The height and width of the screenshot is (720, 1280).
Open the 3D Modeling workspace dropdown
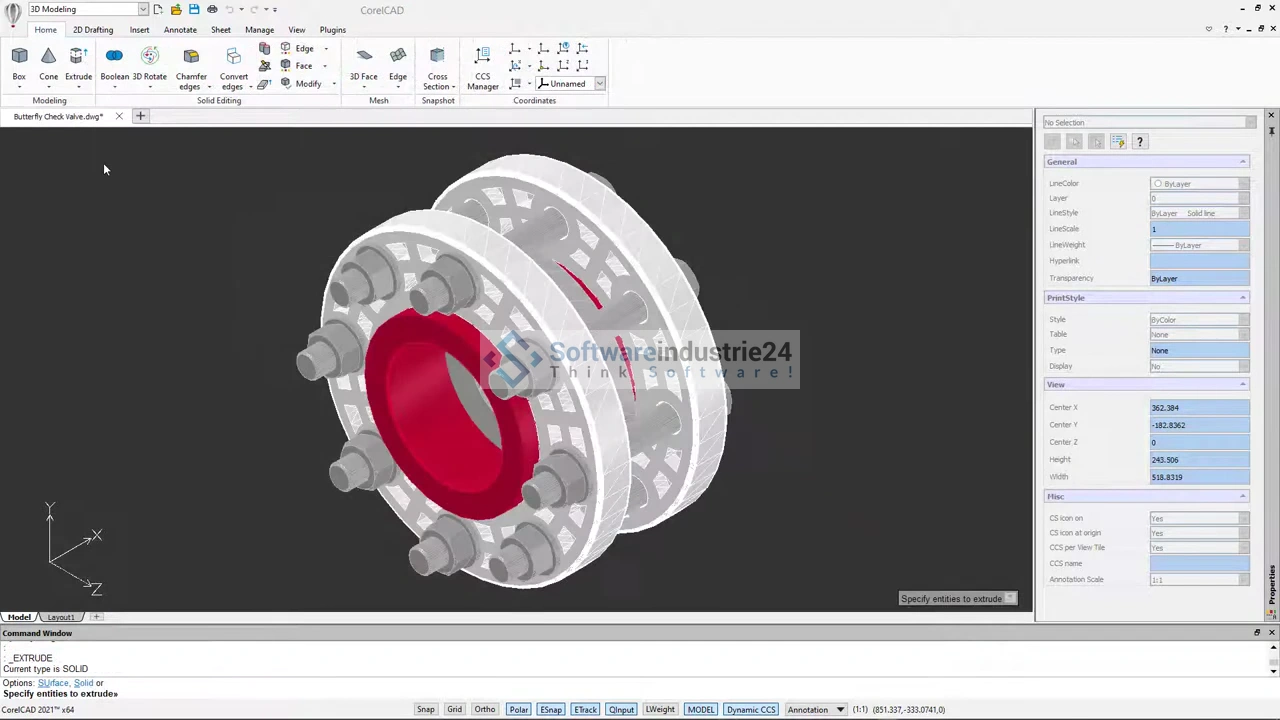[143, 9]
